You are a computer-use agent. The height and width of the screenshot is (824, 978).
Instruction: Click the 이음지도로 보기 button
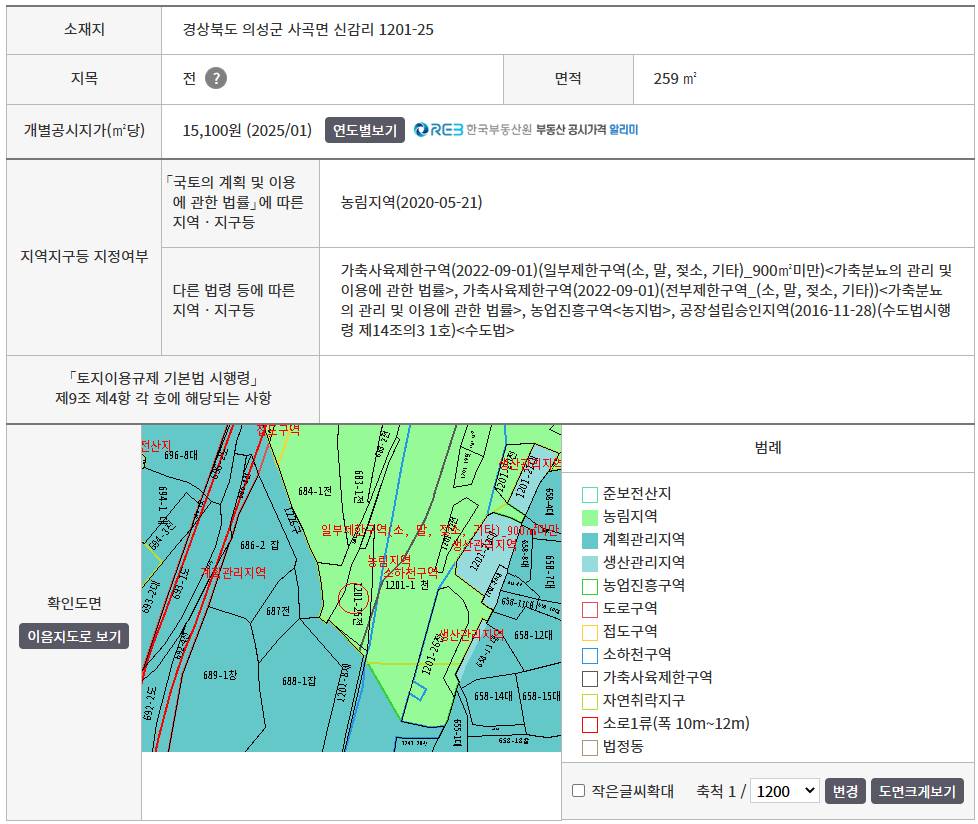tap(74, 636)
